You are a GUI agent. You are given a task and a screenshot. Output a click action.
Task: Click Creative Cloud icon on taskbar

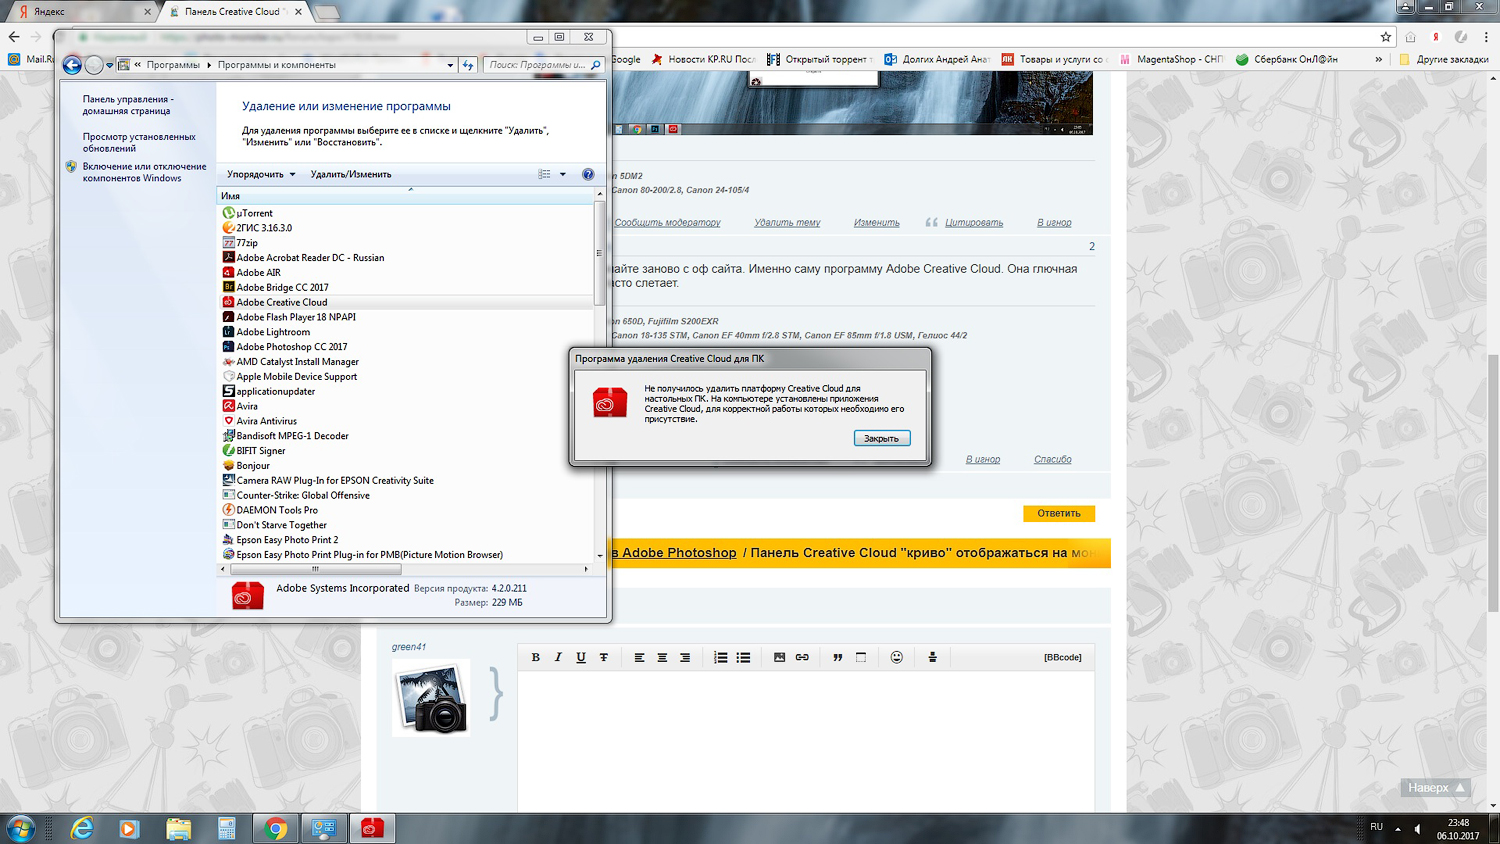click(x=372, y=828)
